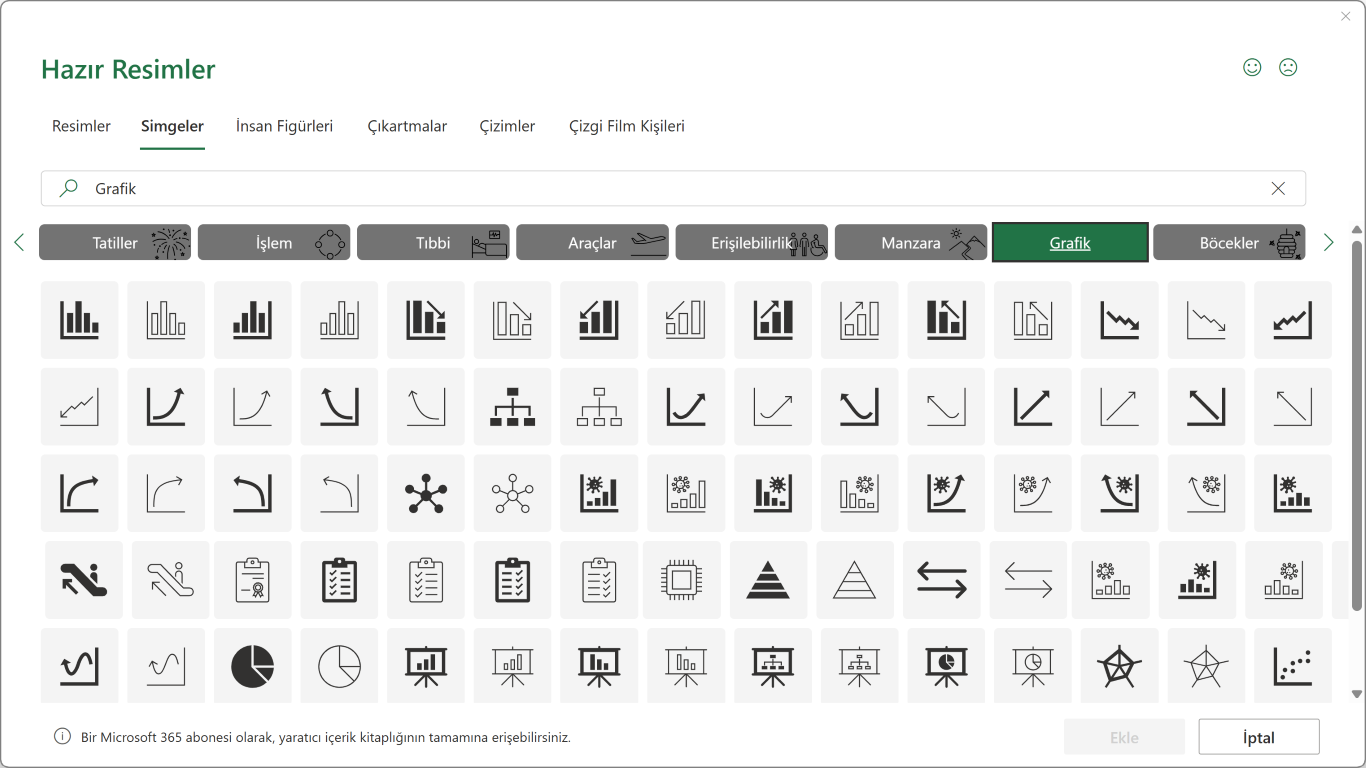The width and height of the screenshot is (1366, 768).
Task: Select the filled network hub icon
Action: [x=426, y=493]
